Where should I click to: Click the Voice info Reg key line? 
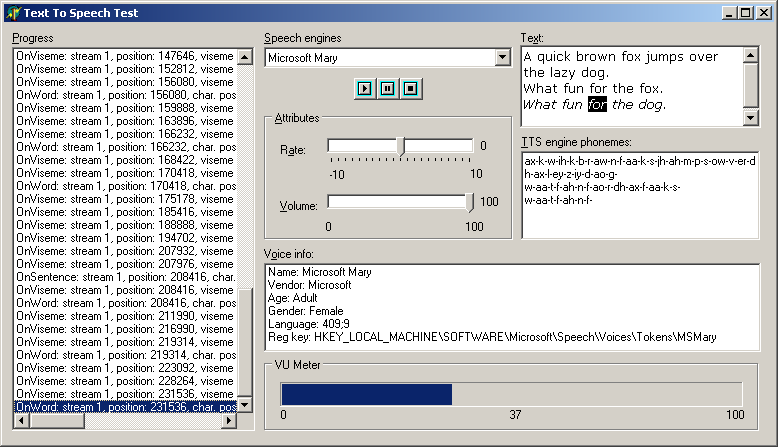[492, 337]
